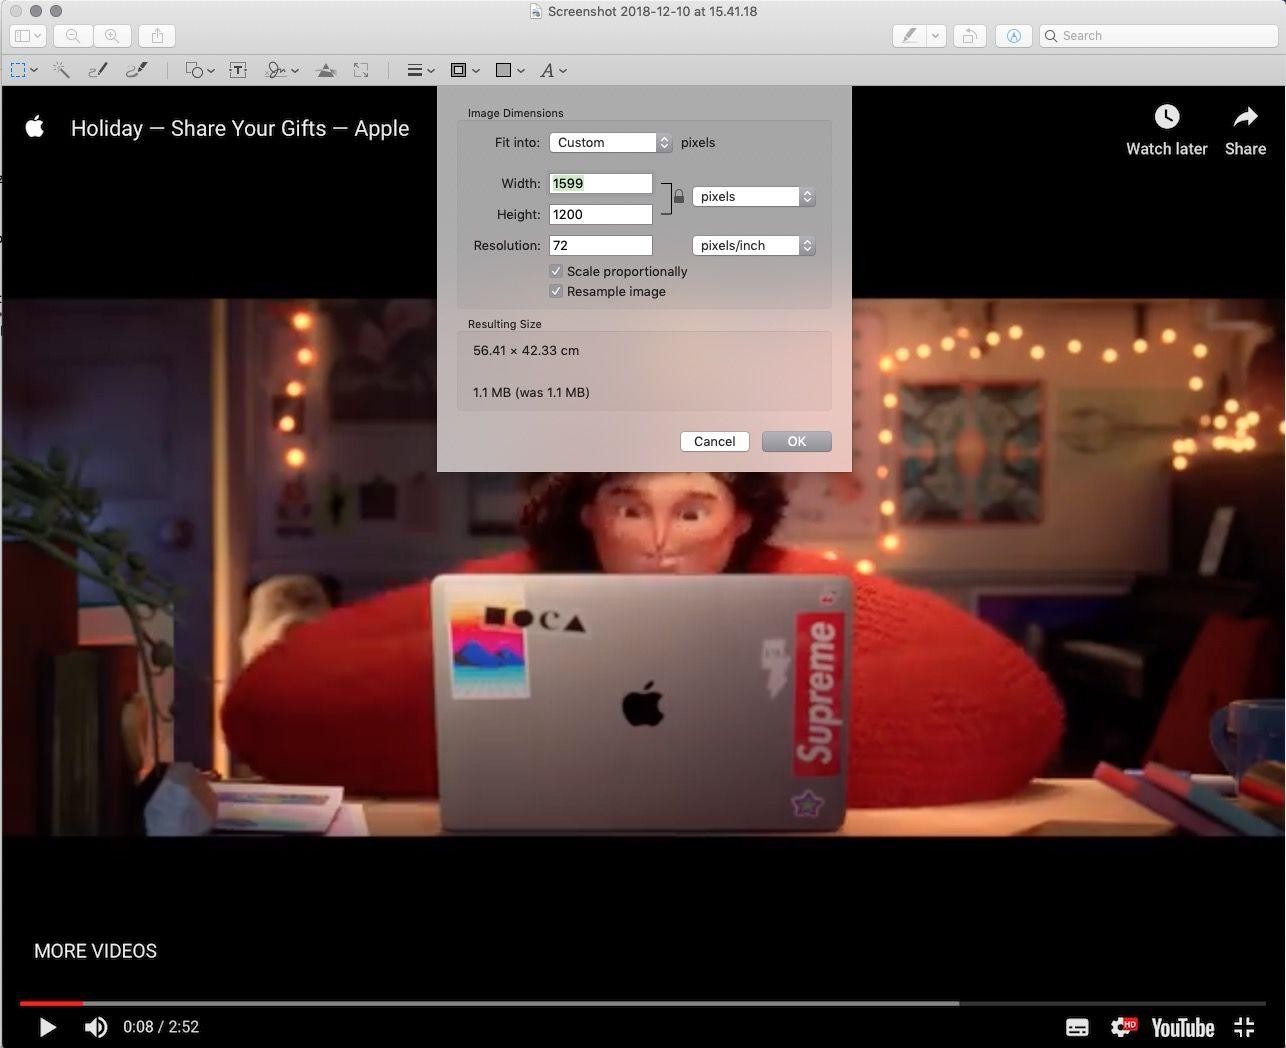Open the text style options
This screenshot has width=1286, height=1048.
click(x=551, y=69)
